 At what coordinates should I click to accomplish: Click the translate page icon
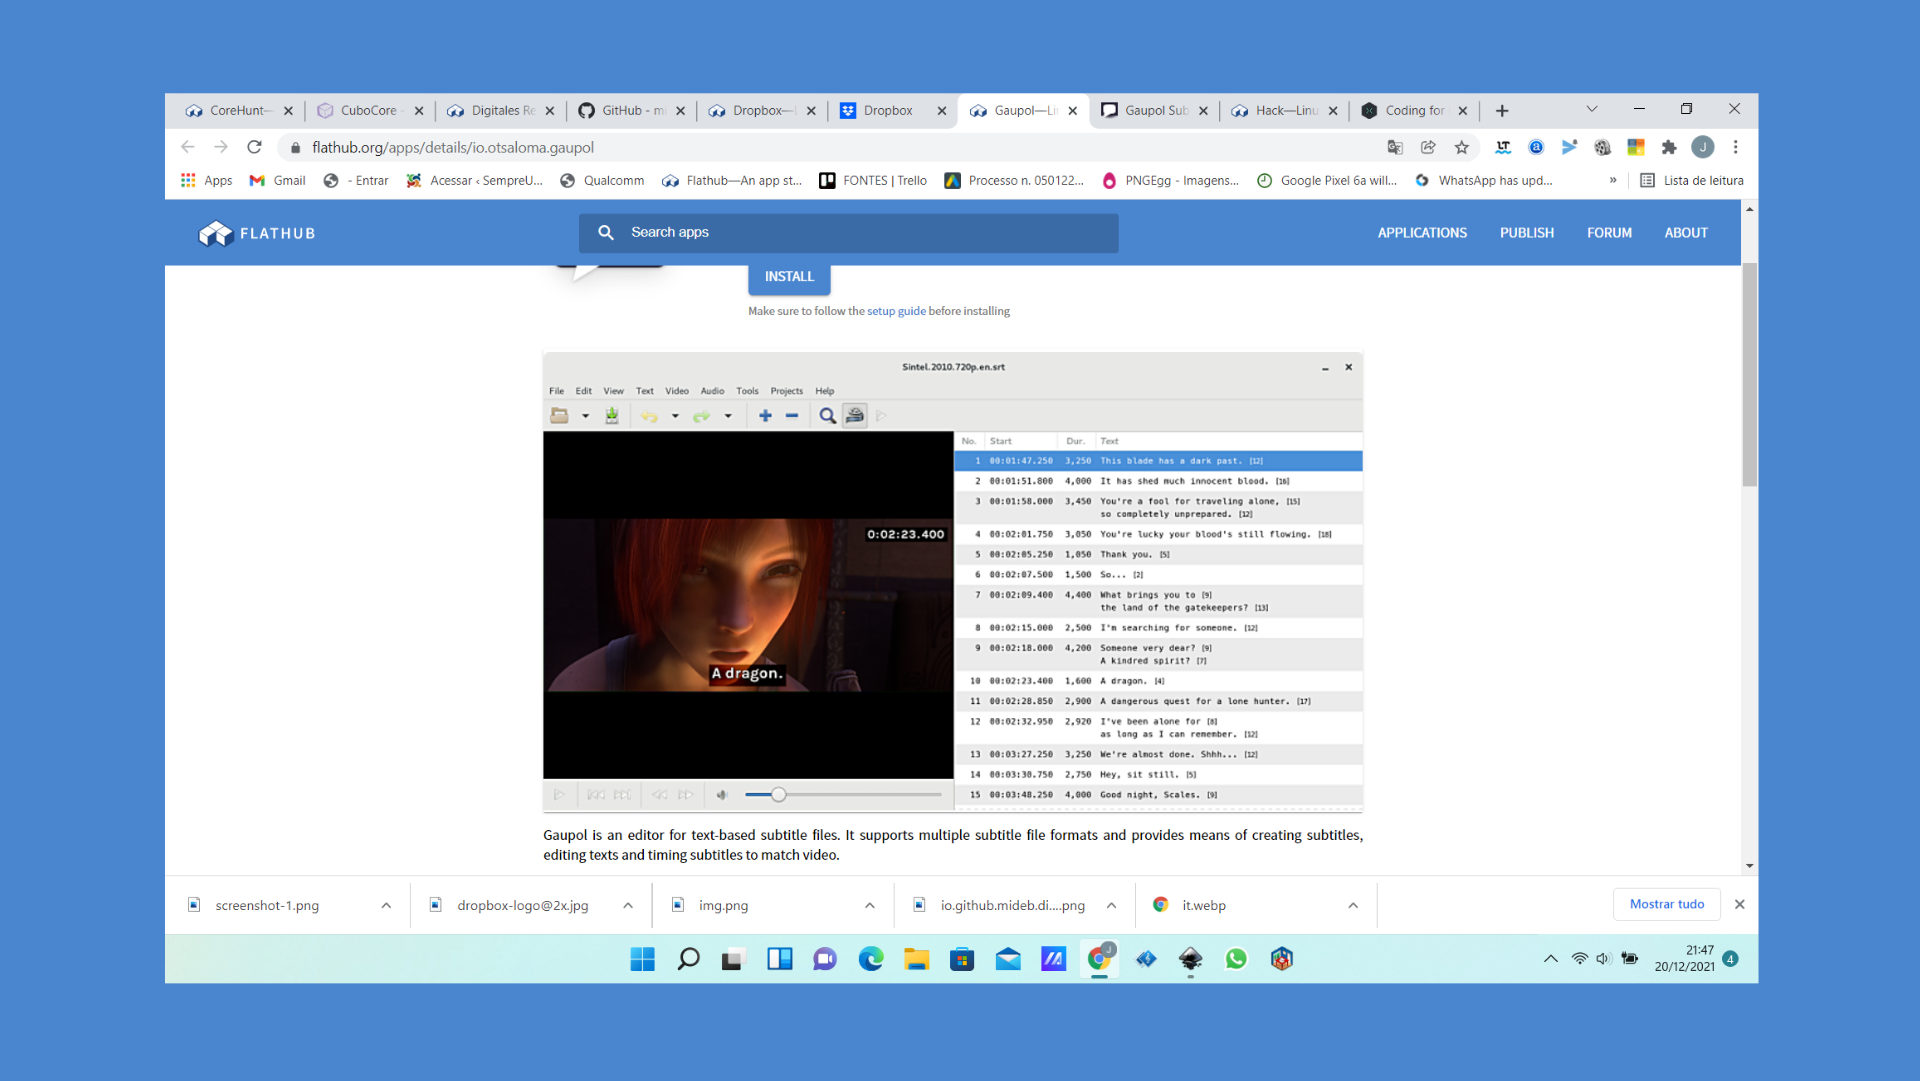point(1395,147)
